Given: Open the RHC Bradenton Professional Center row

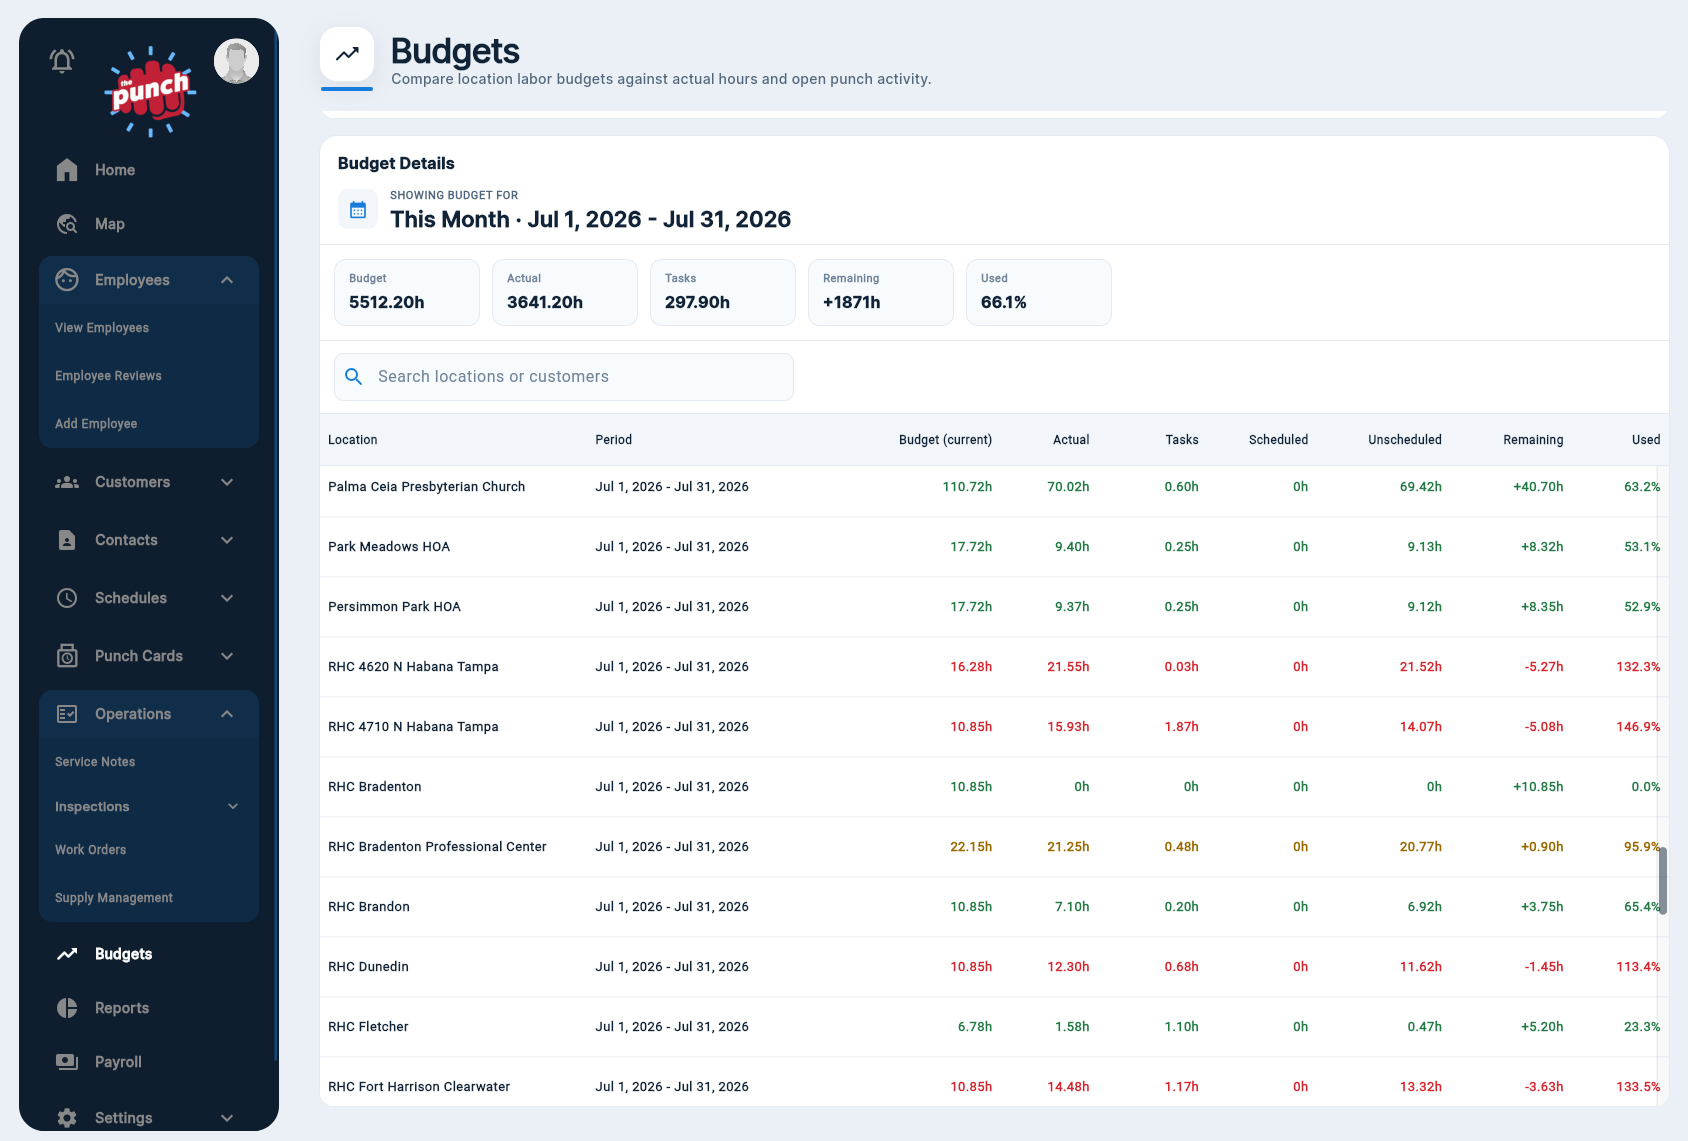Looking at the screenshot, I should 994,847.
